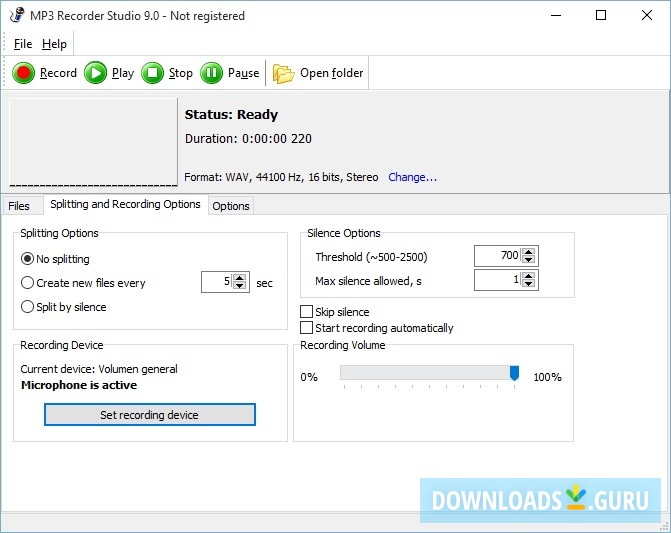Click the Set recording device button

click(150, 415)
